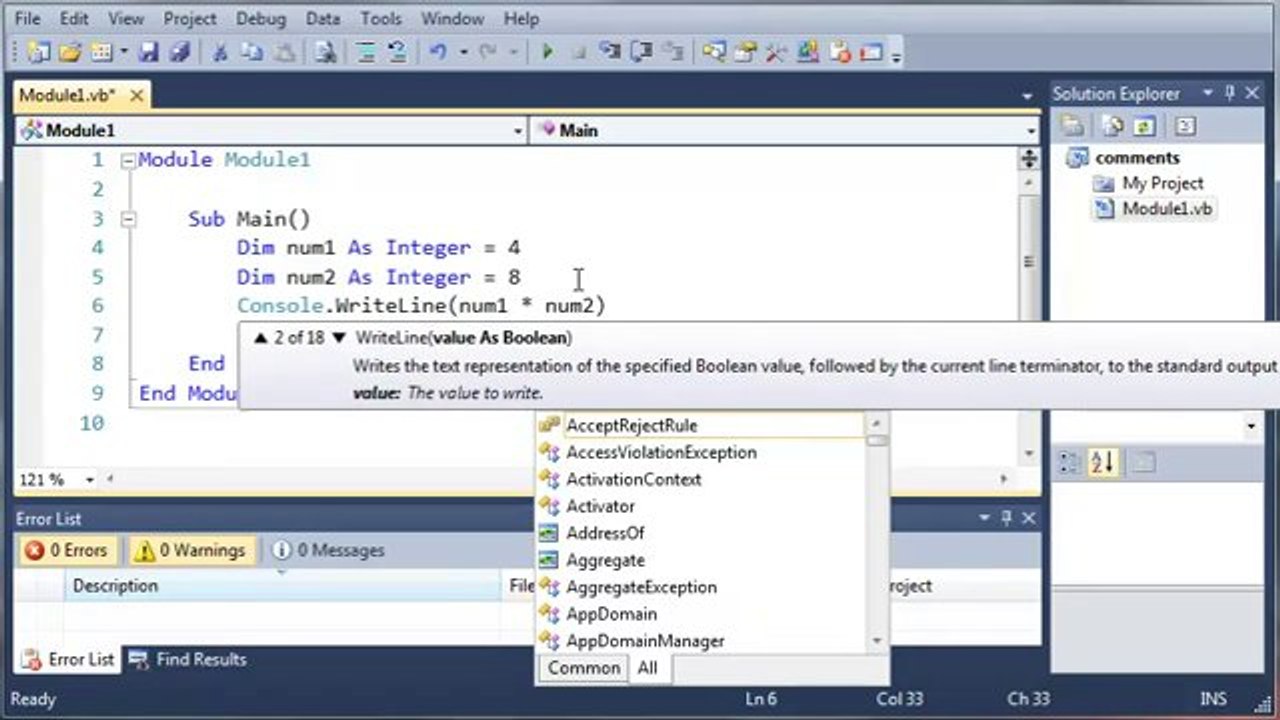Collapse the Sub Main outline node
Screen dimensions: 1280x720
tap(127, 218)
